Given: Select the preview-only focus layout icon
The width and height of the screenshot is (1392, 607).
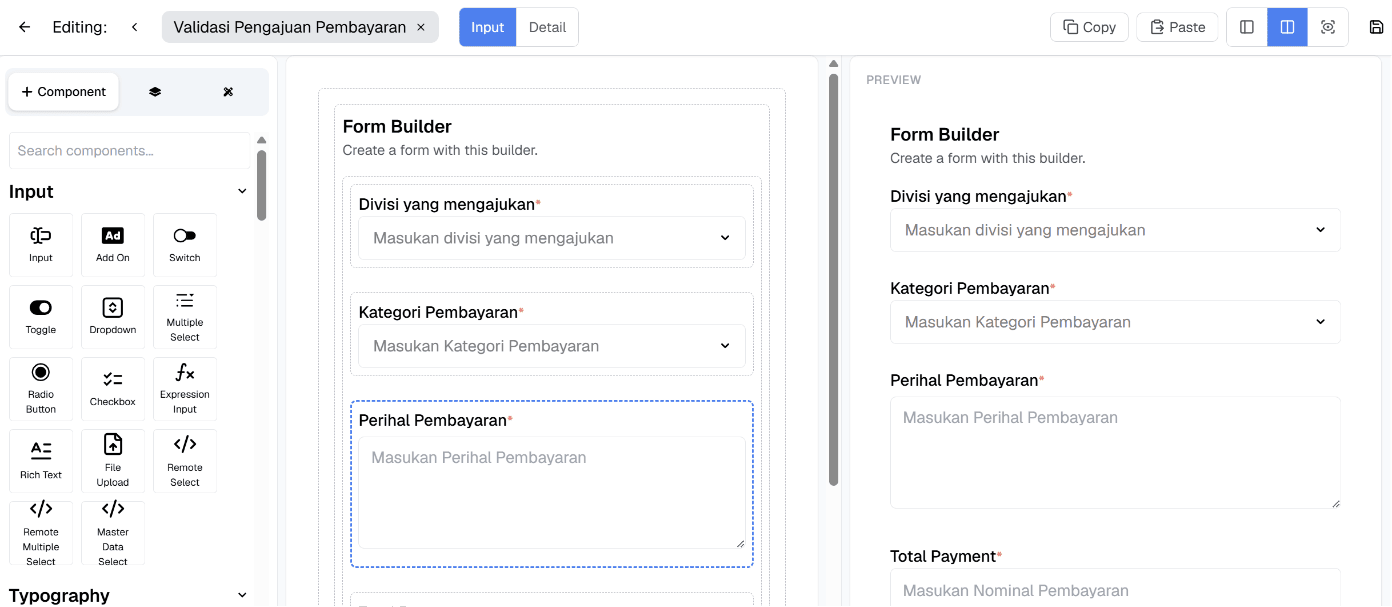Looking at the screenshot, I should click(1328, 27).
